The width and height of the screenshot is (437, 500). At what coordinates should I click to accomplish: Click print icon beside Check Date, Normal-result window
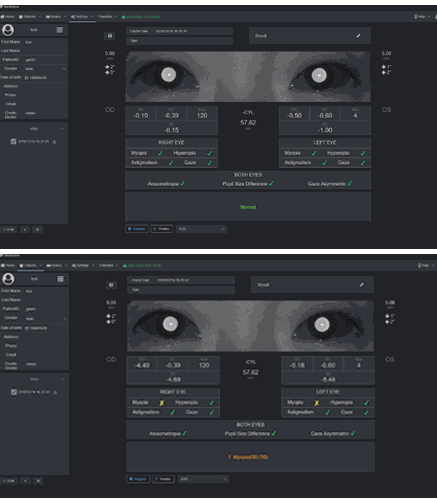[x=110, y=36]
